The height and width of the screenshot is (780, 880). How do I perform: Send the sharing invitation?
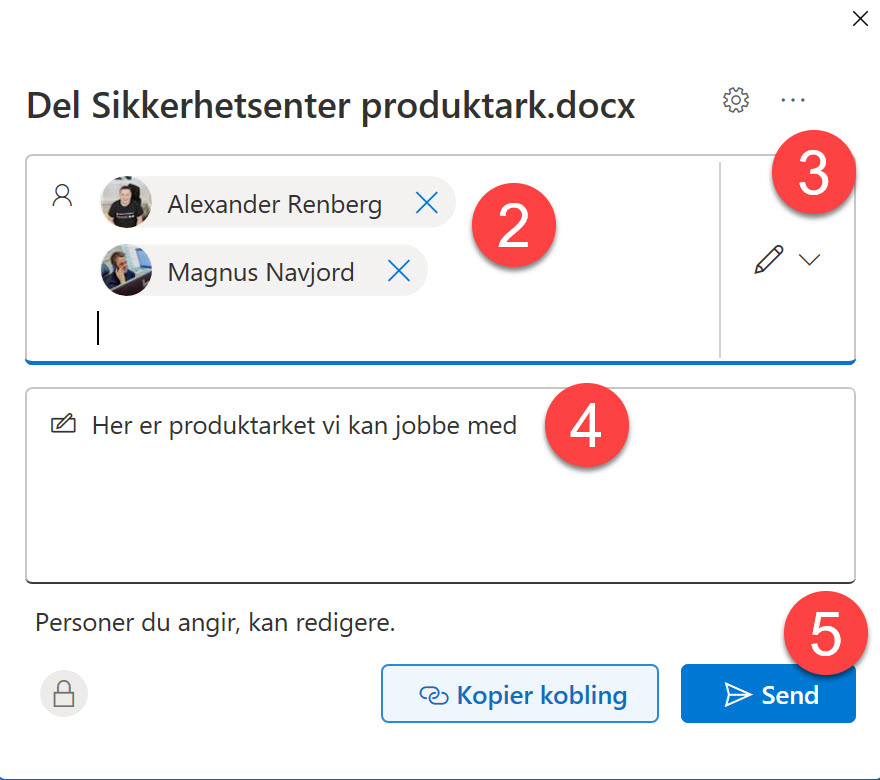[768, 693]
